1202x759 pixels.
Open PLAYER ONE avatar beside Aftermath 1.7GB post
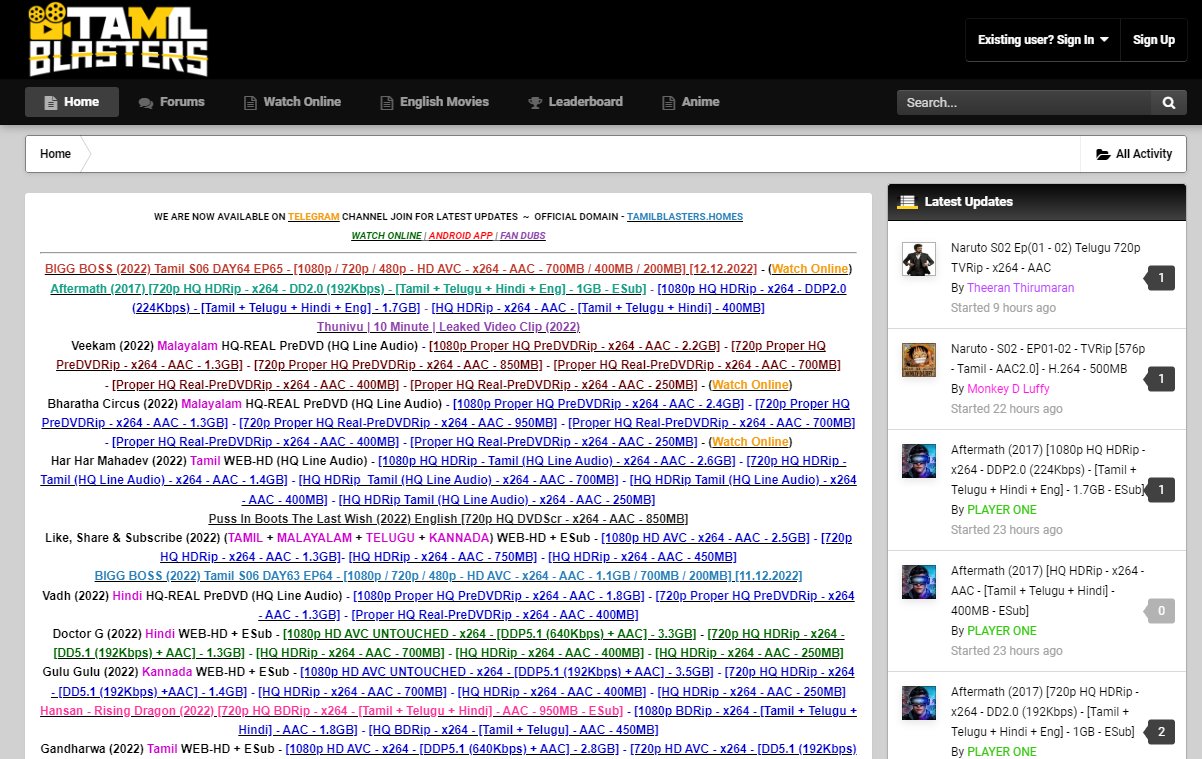click(918, 461)
